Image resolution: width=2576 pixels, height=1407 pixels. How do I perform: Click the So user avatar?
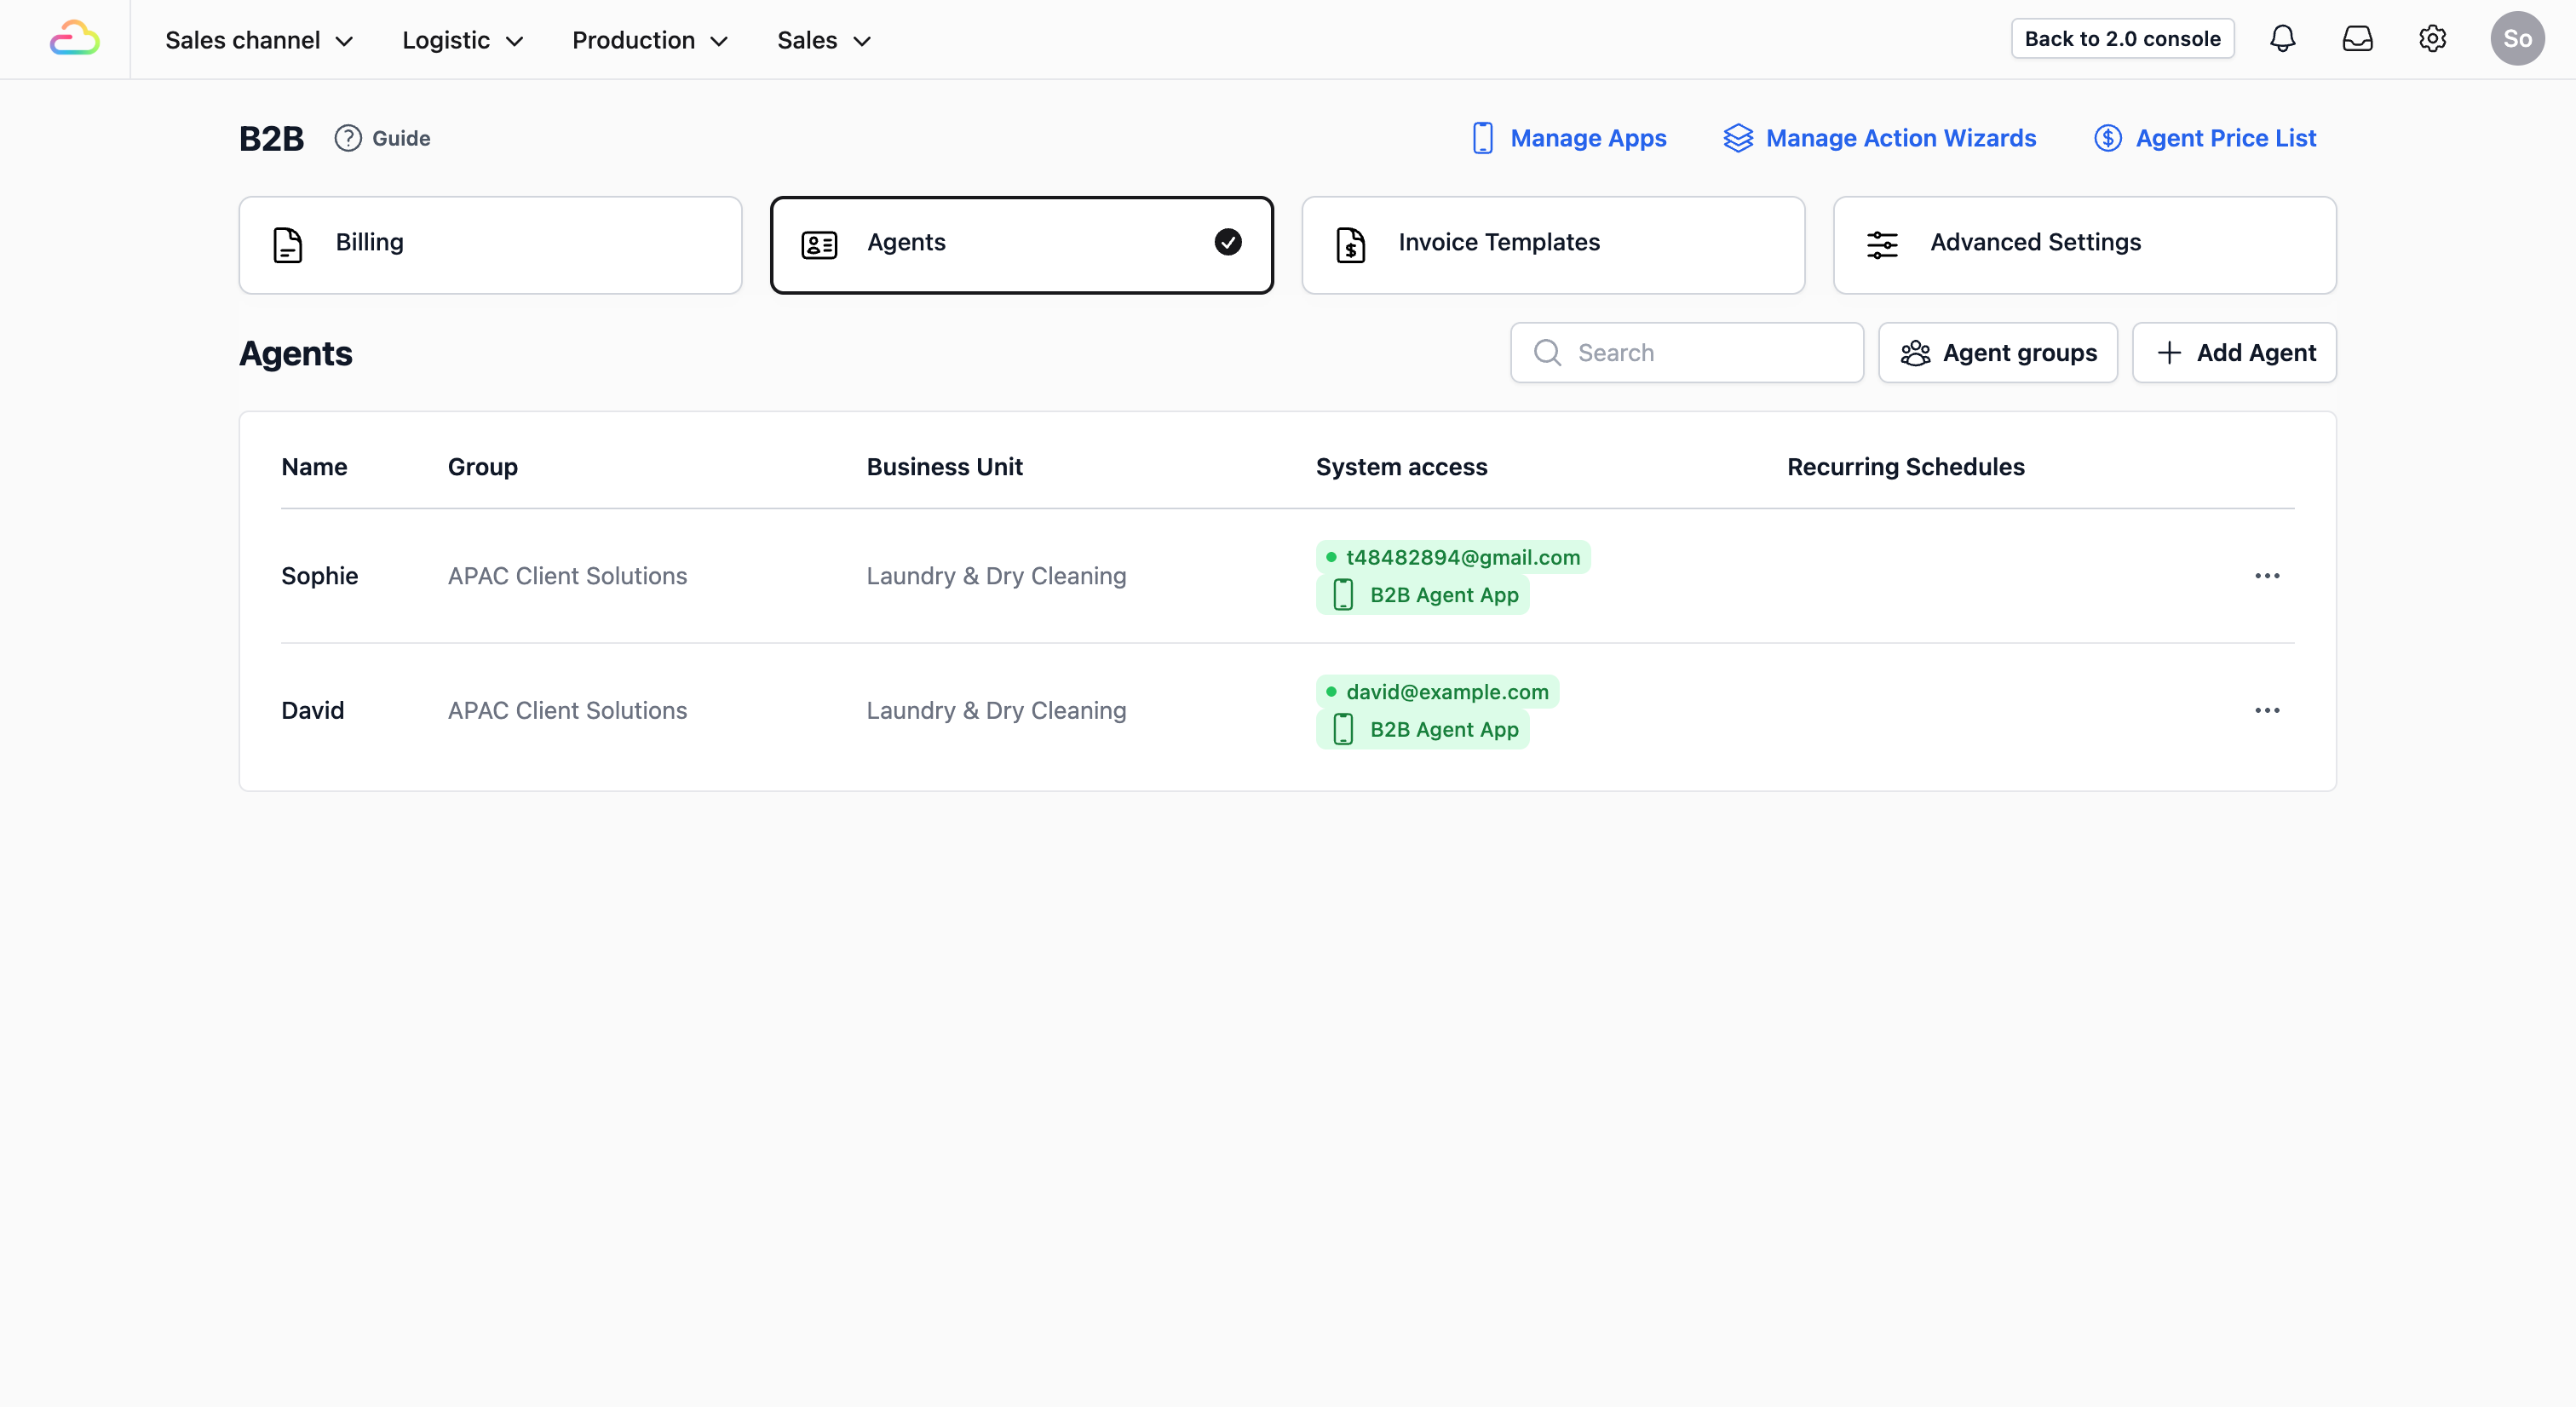click(x=2516, y=39)
